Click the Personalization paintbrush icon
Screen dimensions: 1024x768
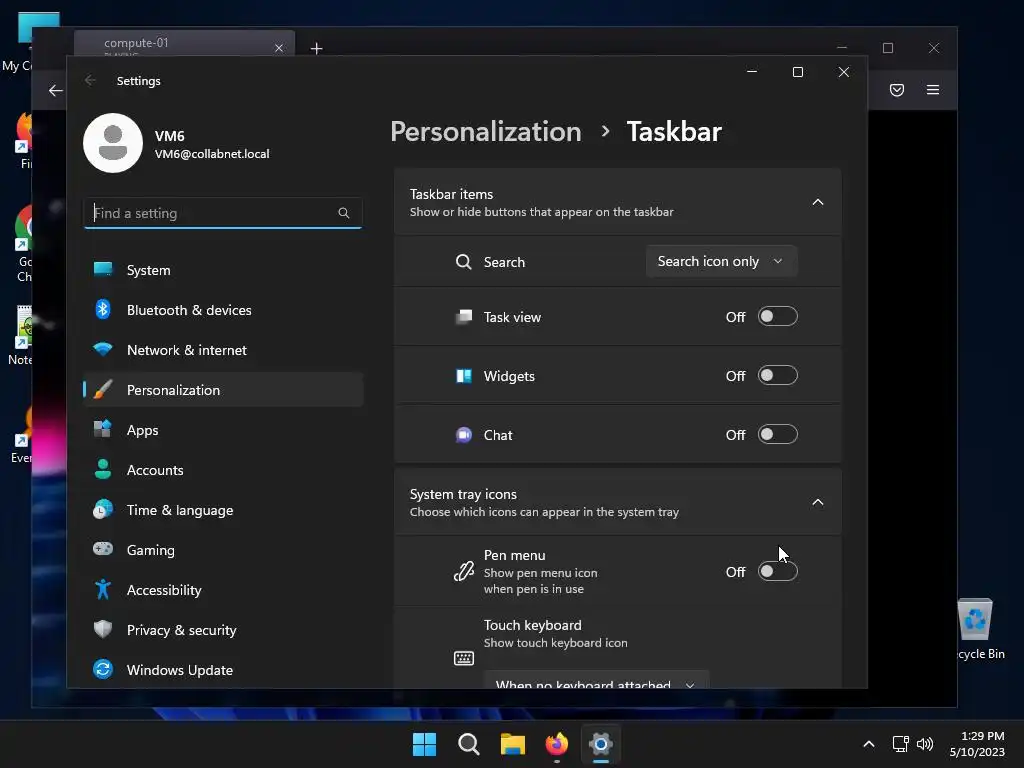(x=103, y=390)
